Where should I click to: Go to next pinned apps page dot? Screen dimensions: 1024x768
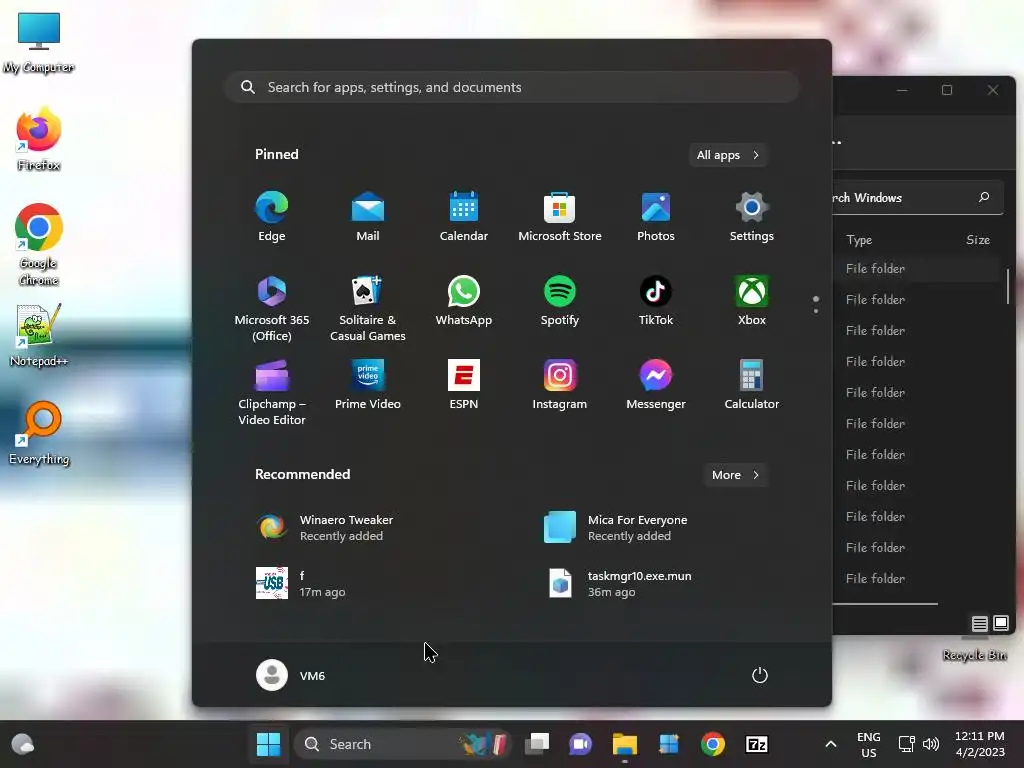pyautogui.click(x=816, y=311)
